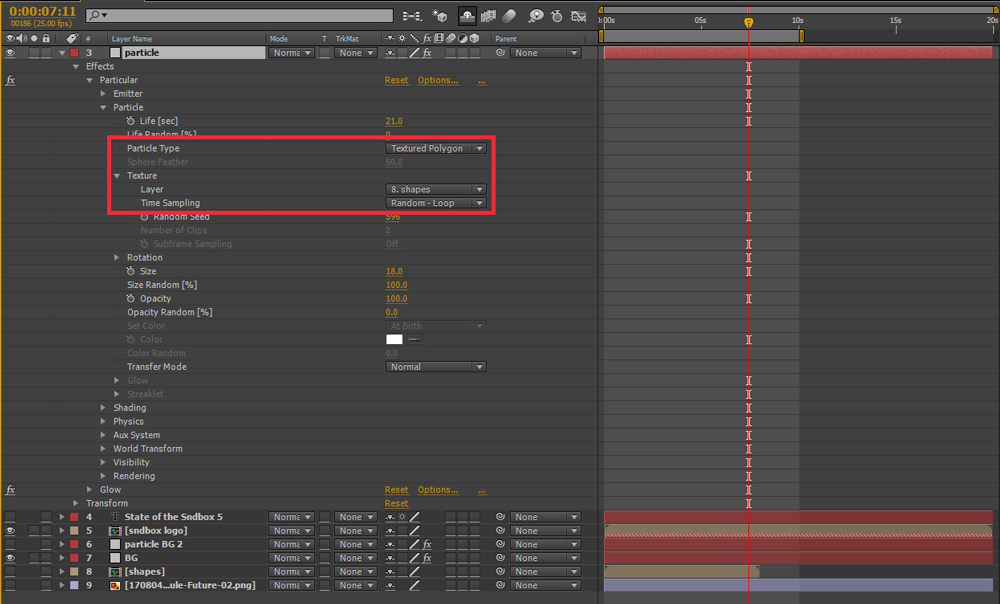Click the parent pick whip of BG layer
Screen dimensions: 1000x604
tap(500, 558)
